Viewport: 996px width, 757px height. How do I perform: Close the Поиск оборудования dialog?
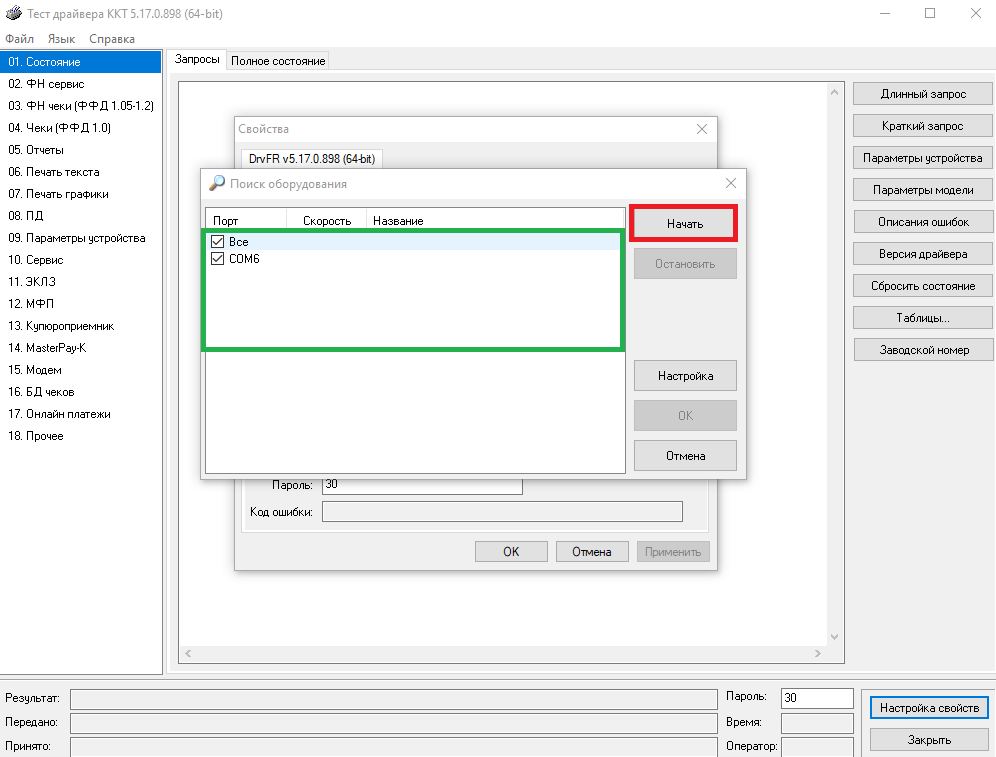(x=731, y=183)
